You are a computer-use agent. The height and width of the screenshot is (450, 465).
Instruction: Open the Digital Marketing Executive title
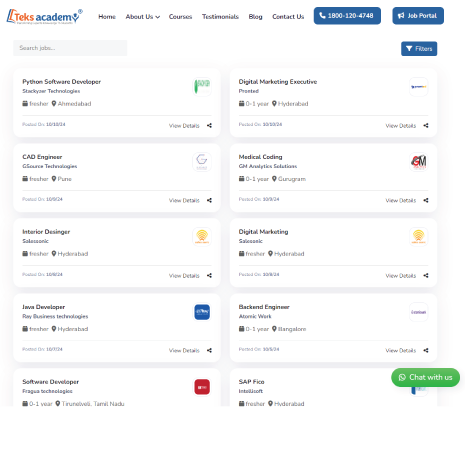tap(278, 82)
